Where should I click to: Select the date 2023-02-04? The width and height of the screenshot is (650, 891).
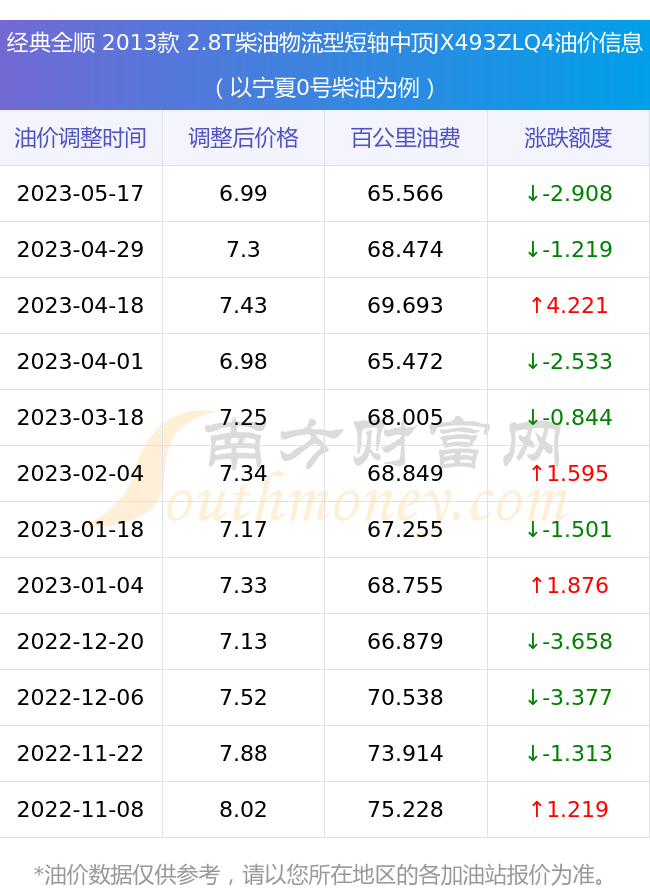[81, 473]
